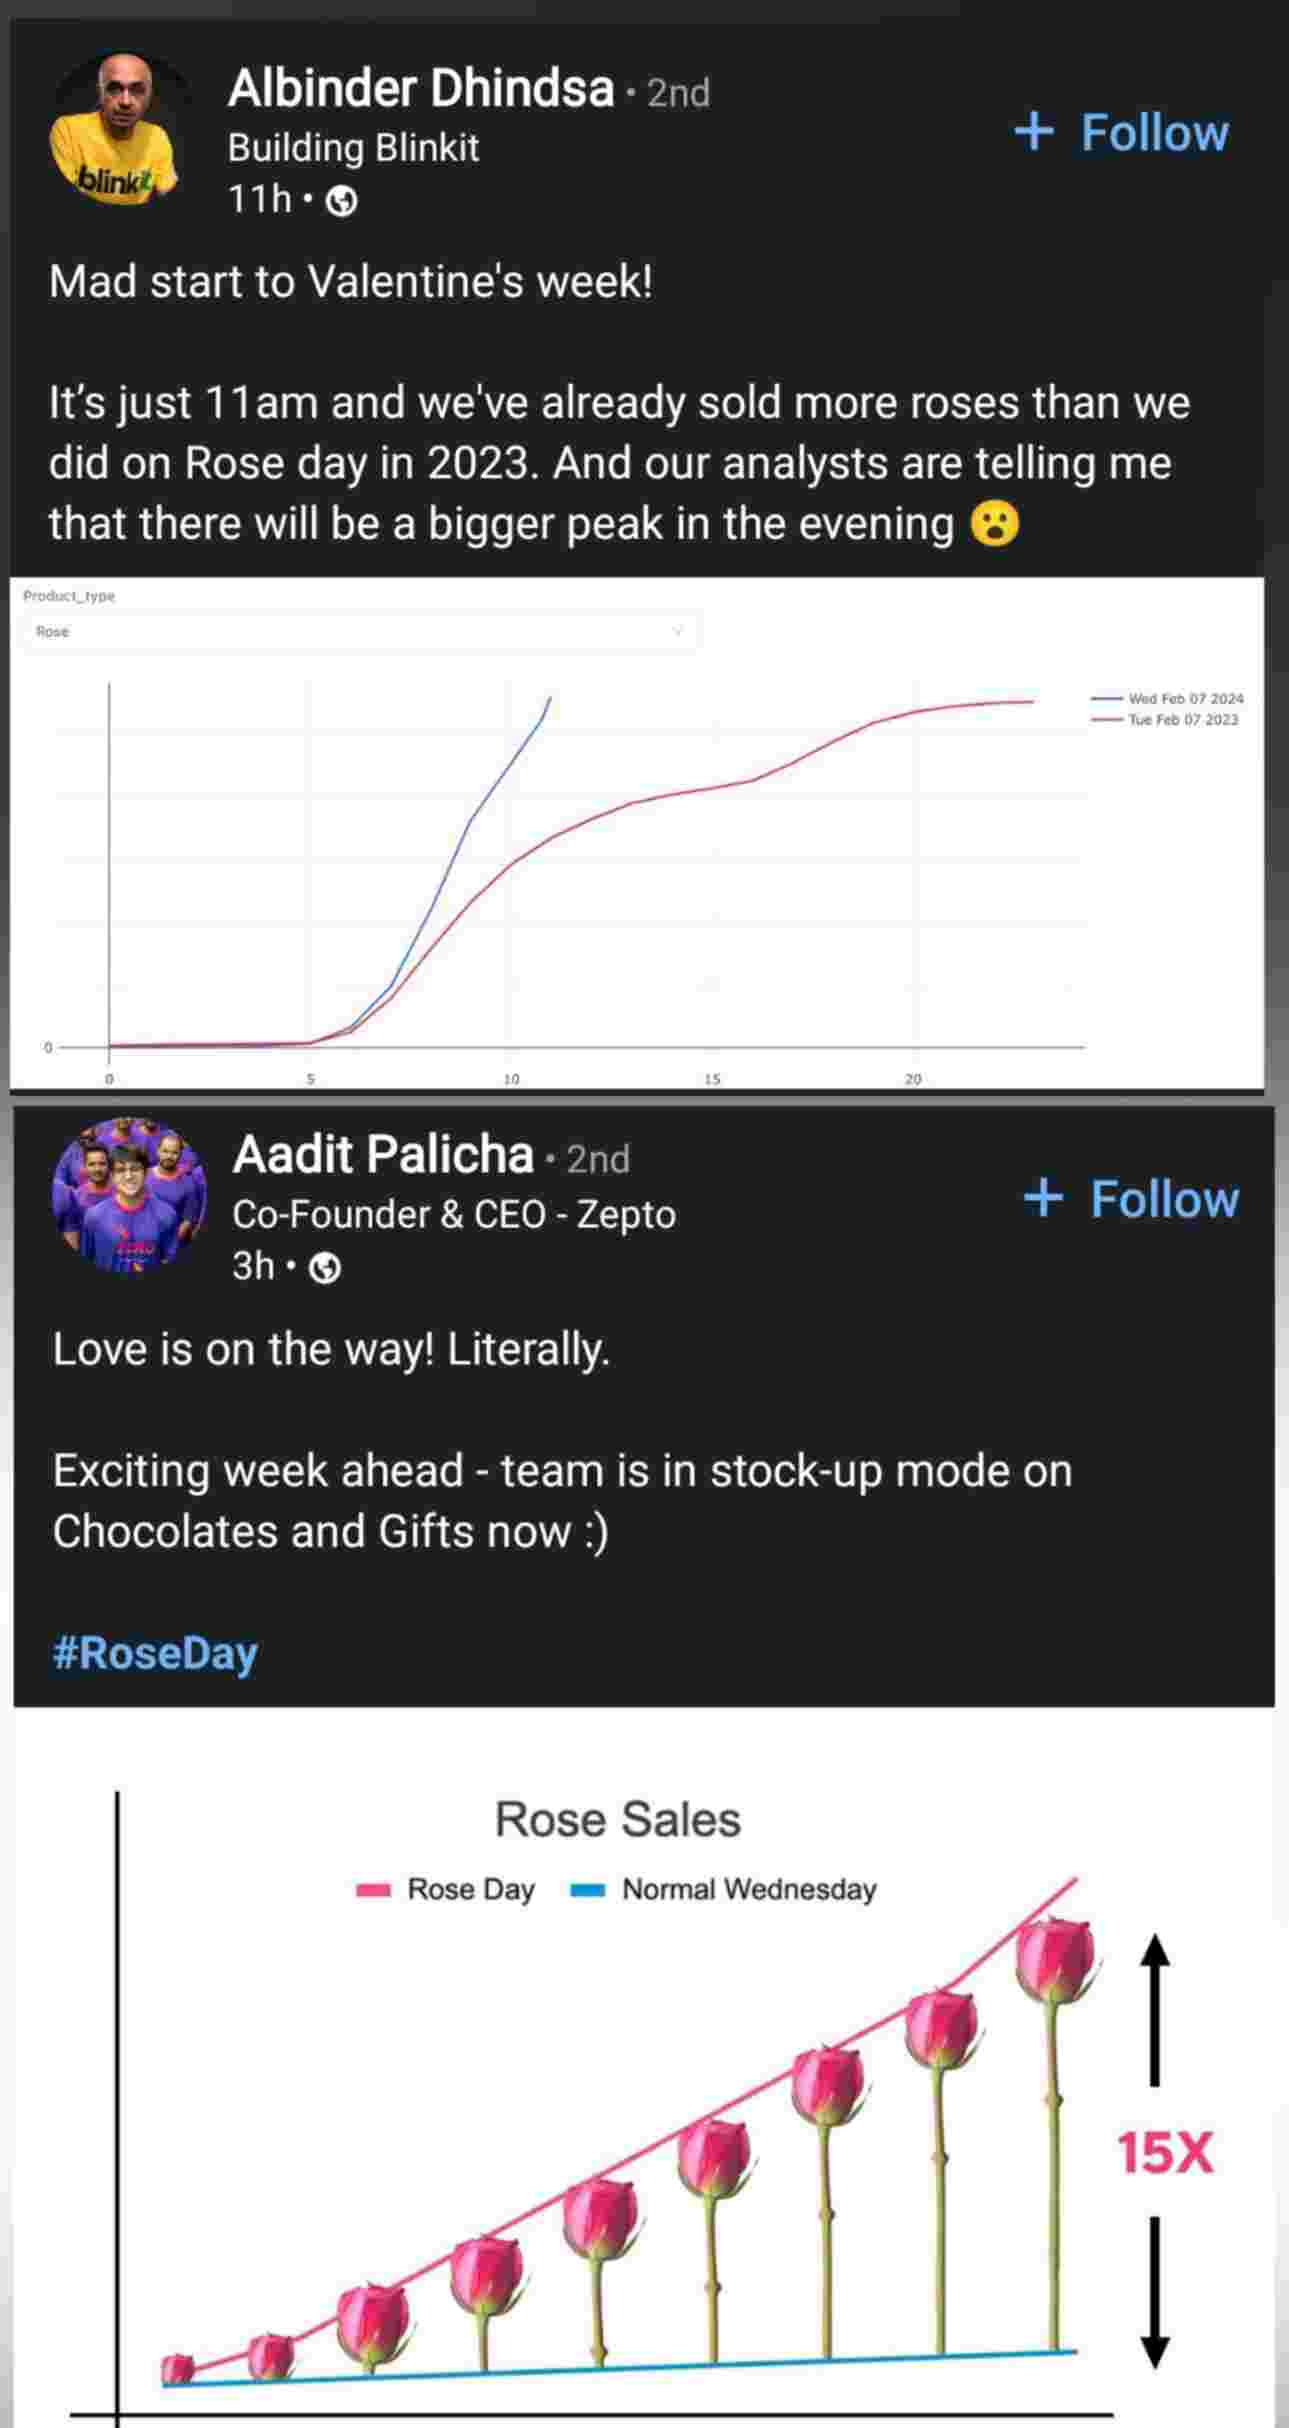Open Aadit Palicha's profile via his name
Viewport: 1289px width, 2428px height.
(x=383, y=1155)
